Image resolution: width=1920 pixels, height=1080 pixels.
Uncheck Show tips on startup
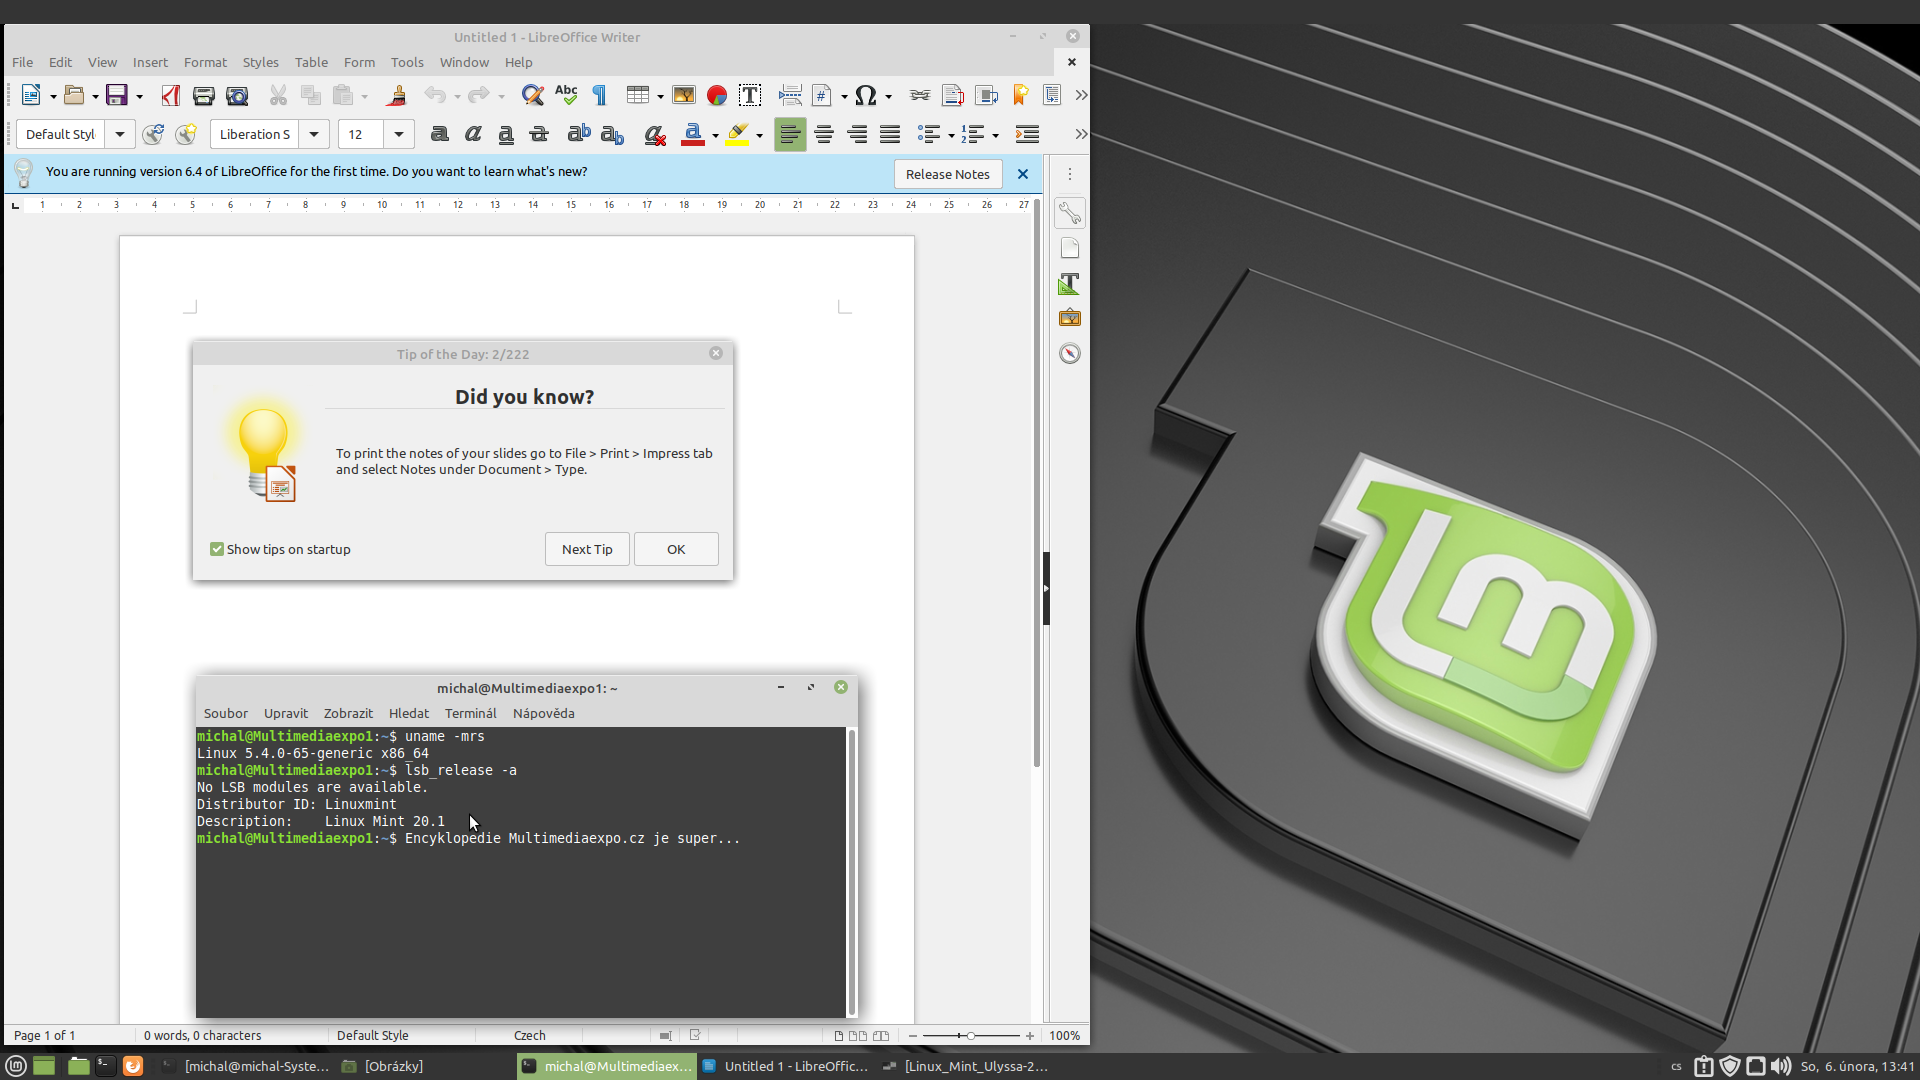(x=217, y=549)
